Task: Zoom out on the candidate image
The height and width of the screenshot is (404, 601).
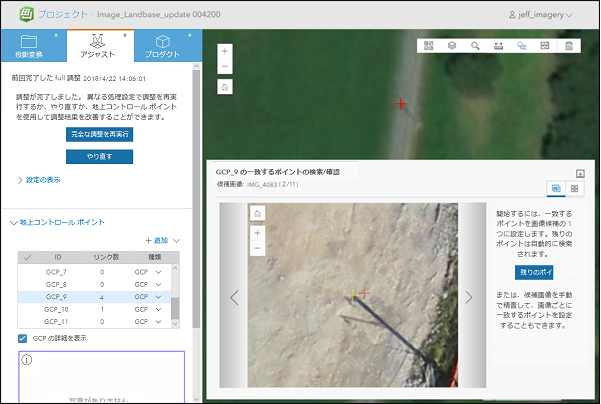Action: (x=258, y=248)
